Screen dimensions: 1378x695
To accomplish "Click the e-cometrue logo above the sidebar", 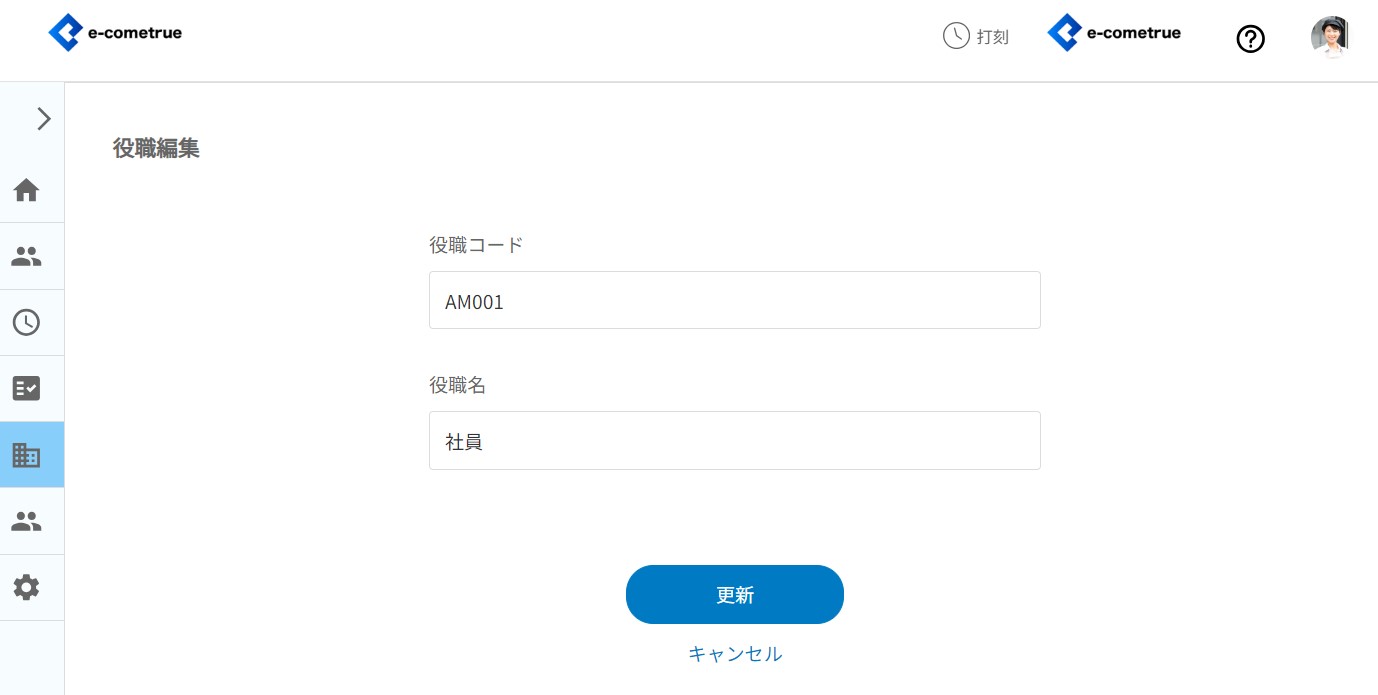I will (115, 33).
